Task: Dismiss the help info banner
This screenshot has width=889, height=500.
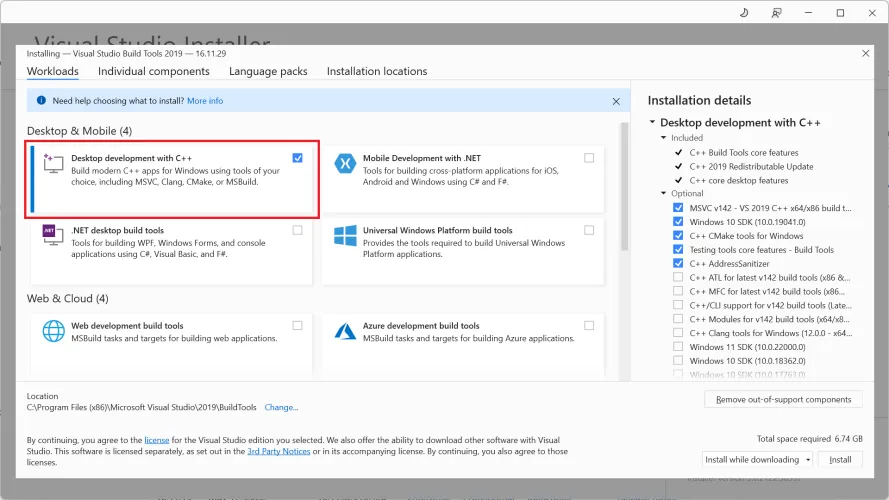Action: pos(616,101)
